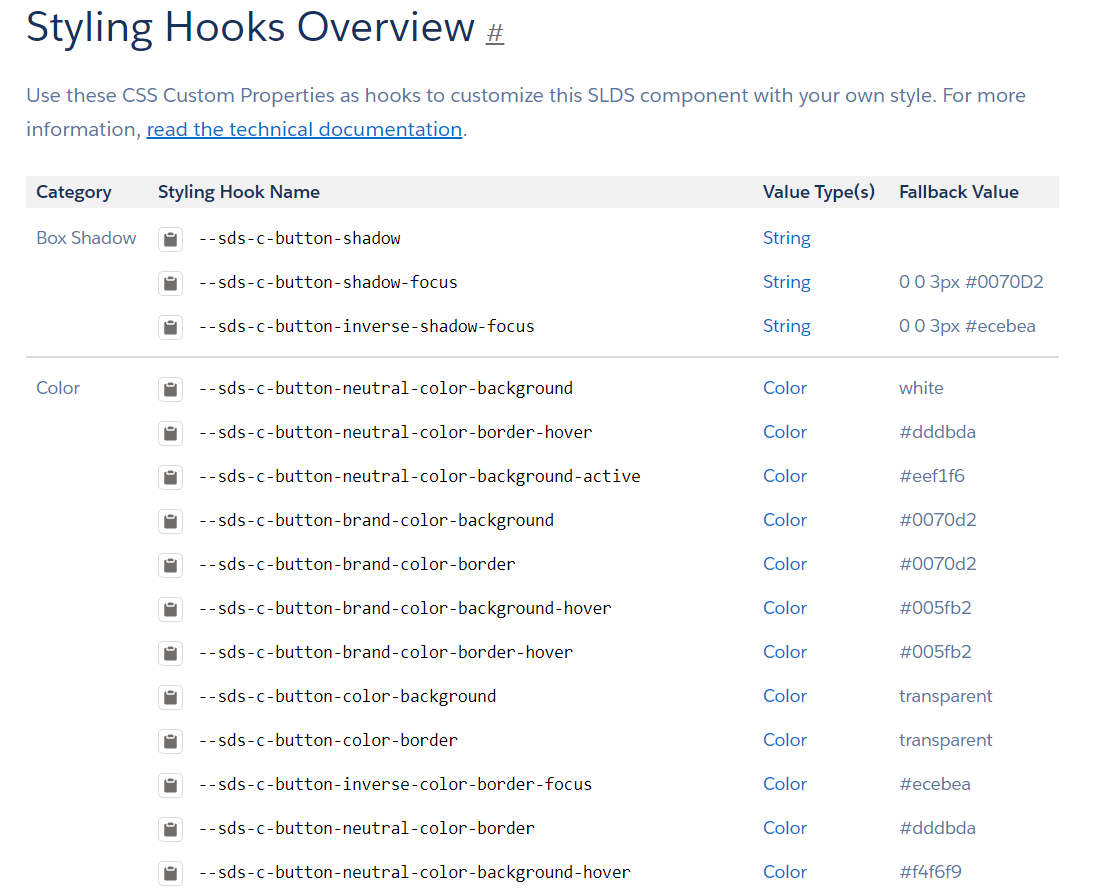Open Color type link for --sds-c-button-color-border
Image resolution: width=1101 pixels, height=891 pixels.
click(x=785, y=740)
